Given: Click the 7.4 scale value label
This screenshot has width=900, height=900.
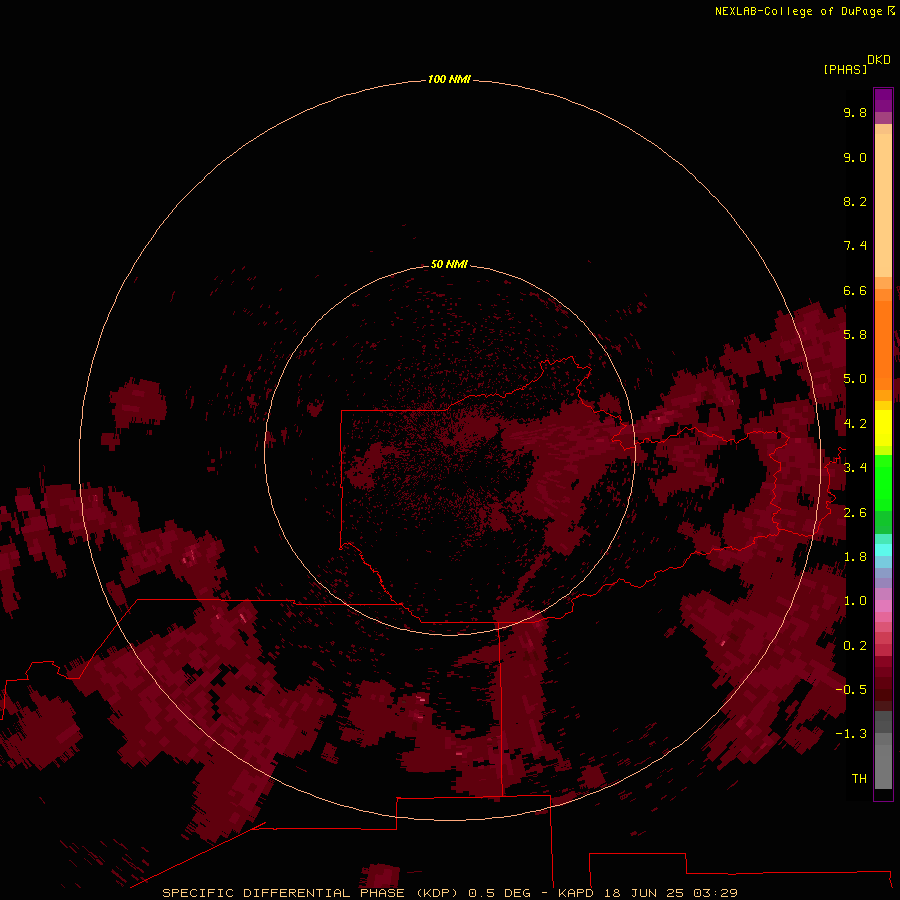Looking at the screenshot, I should (x=855, y=246).
